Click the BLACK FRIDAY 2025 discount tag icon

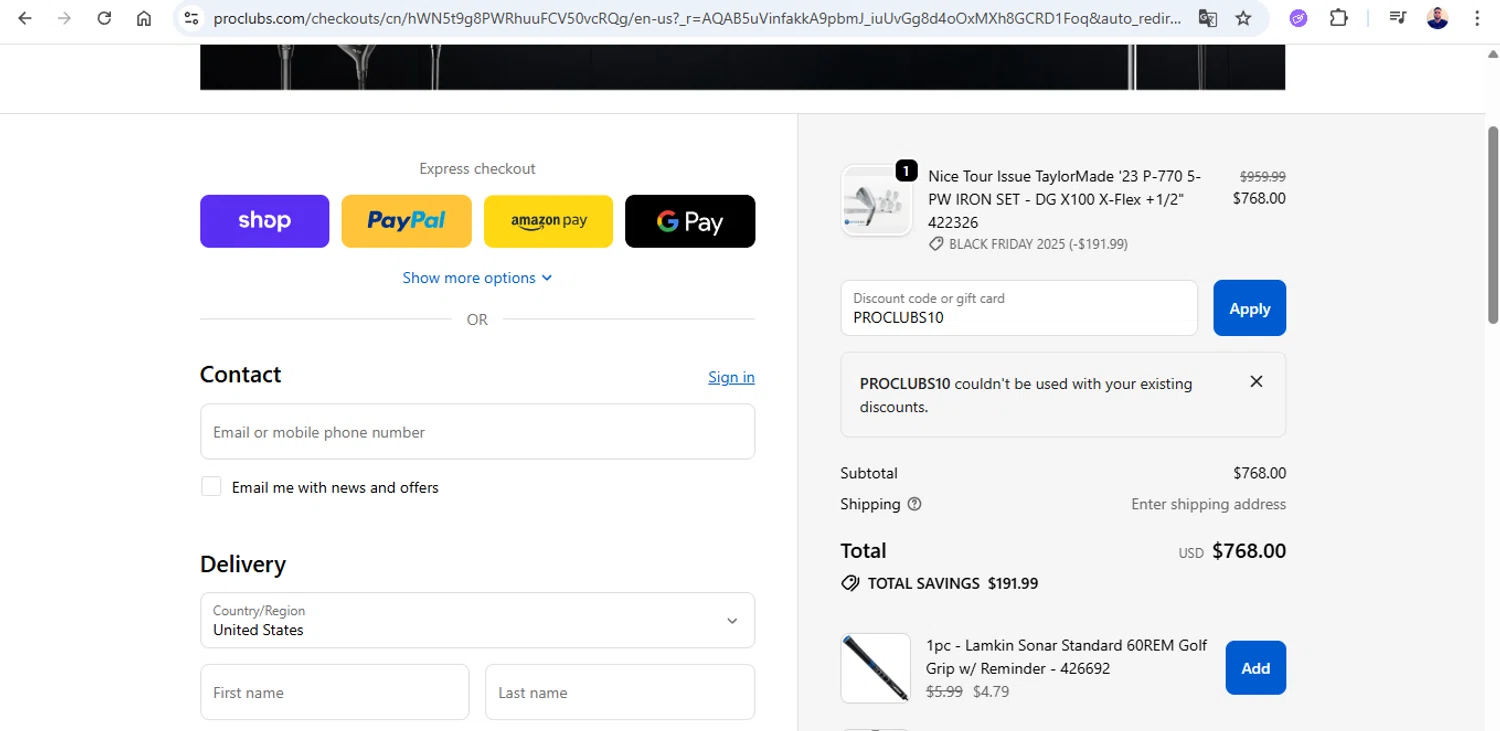936,244
